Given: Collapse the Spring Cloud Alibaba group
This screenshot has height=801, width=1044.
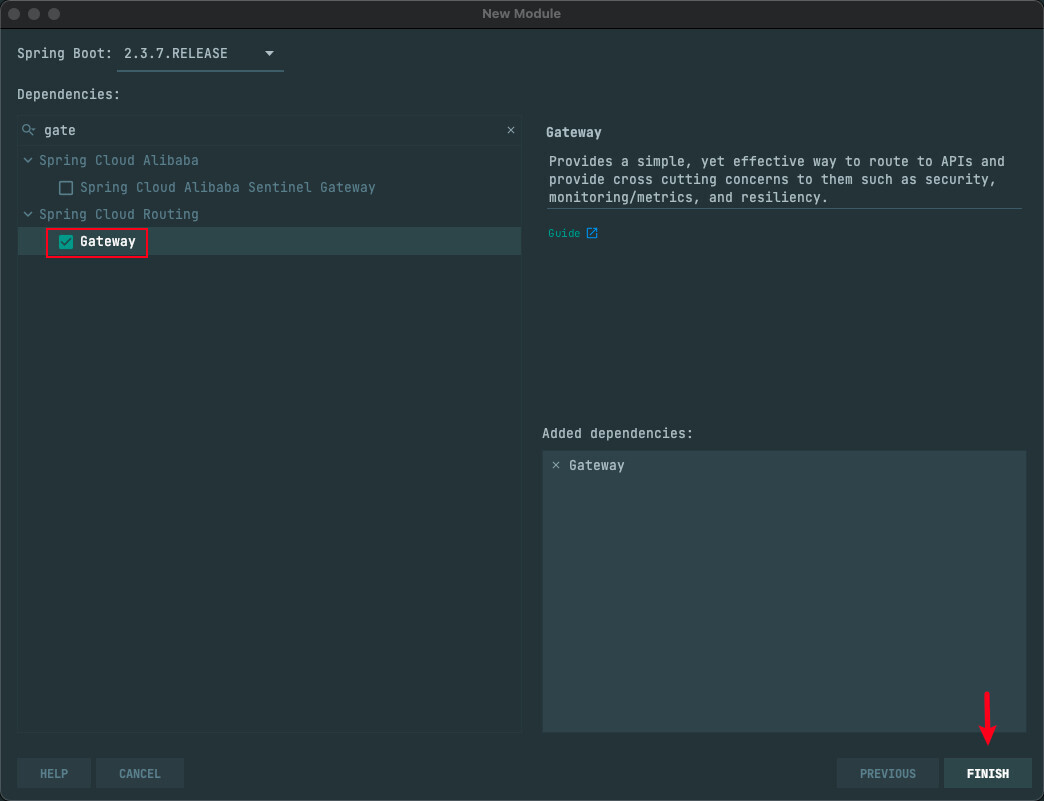Looking at the screenshot, I should 28,160.
